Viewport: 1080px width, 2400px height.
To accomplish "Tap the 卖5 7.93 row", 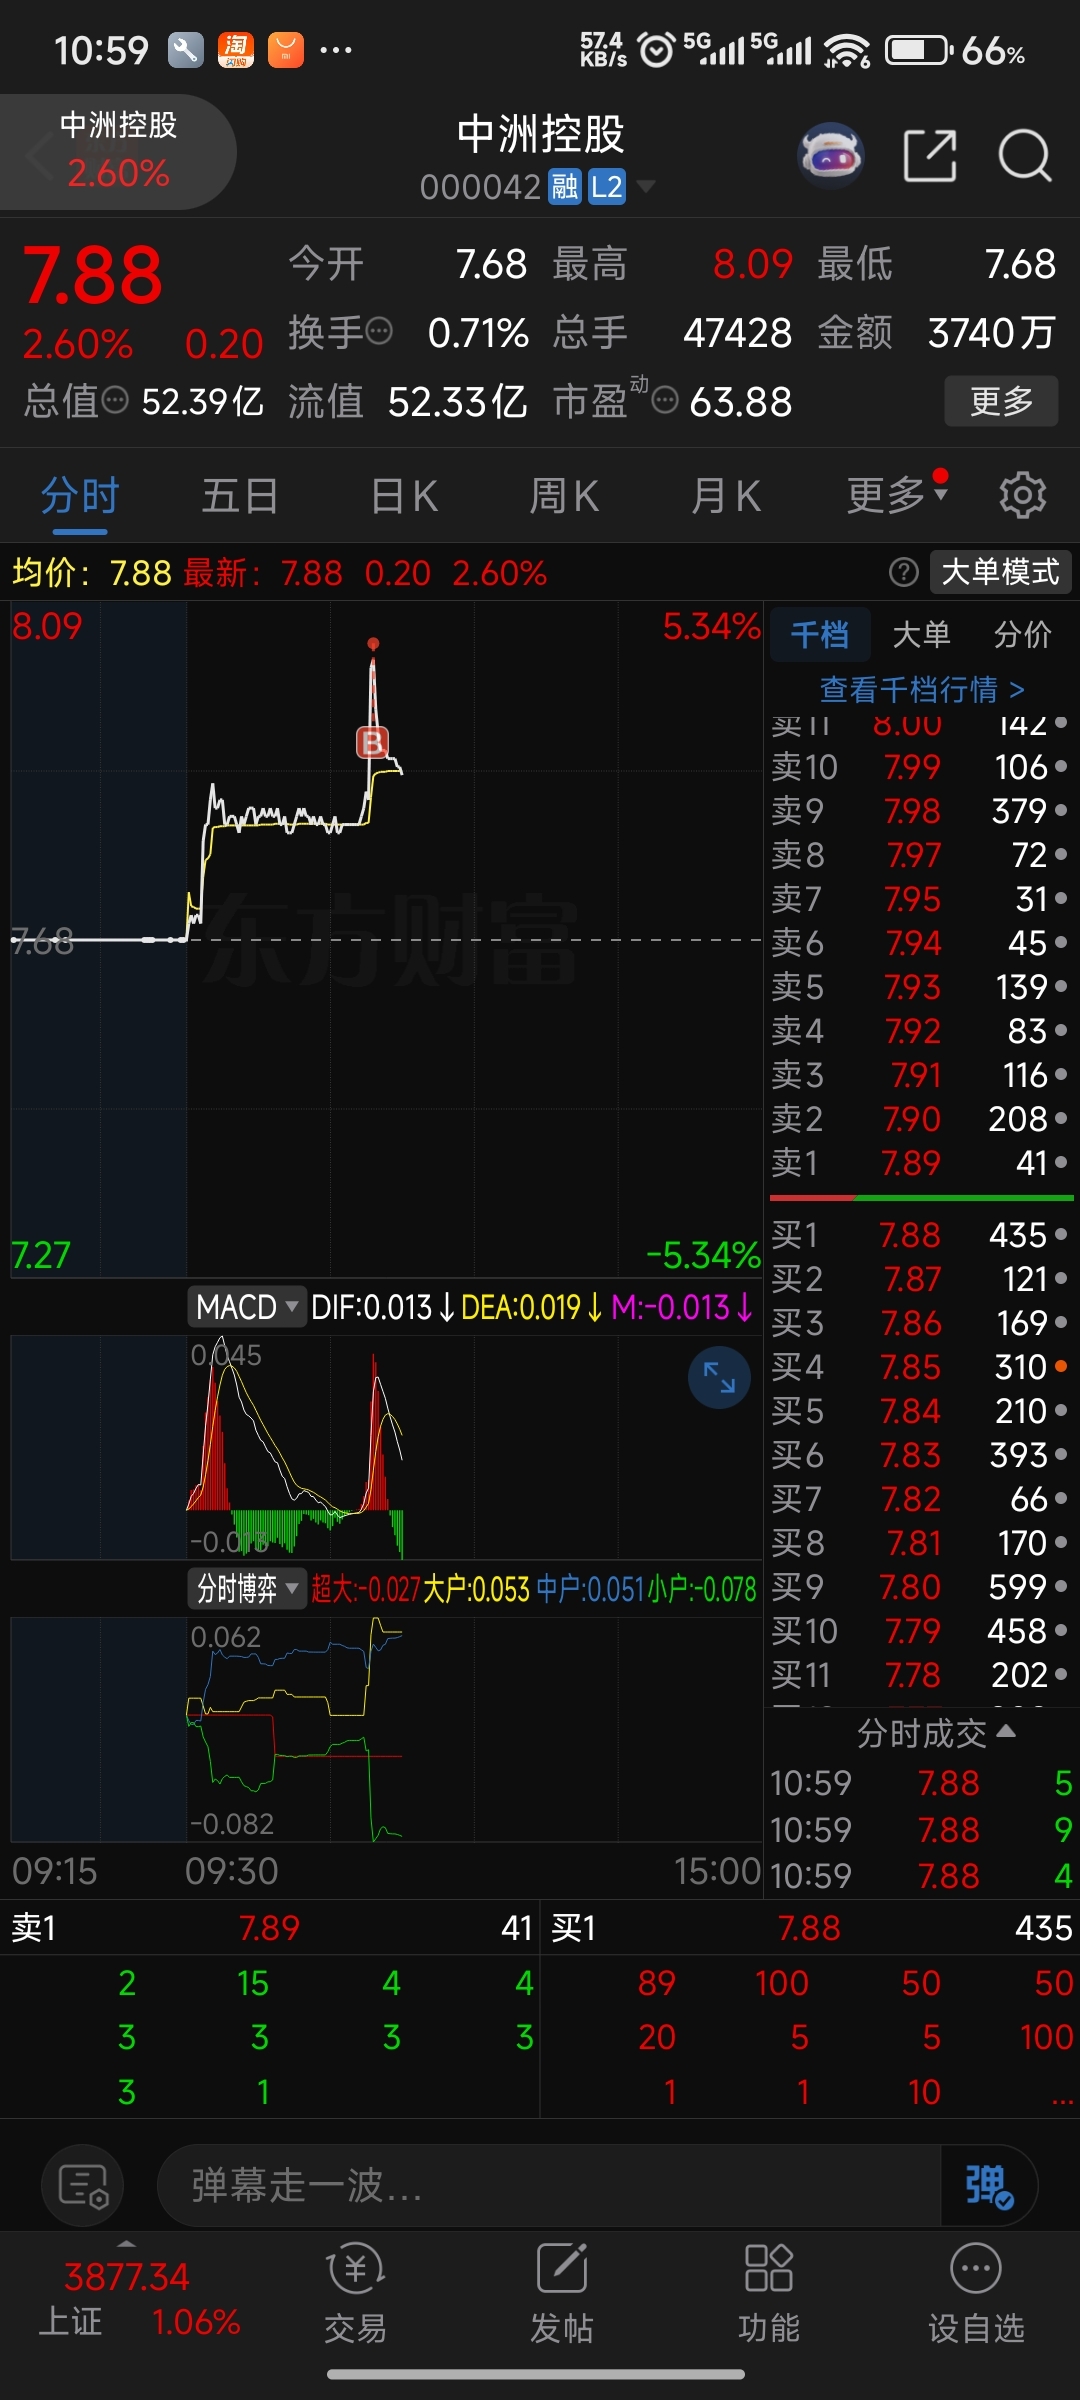I will click(920, 987).
